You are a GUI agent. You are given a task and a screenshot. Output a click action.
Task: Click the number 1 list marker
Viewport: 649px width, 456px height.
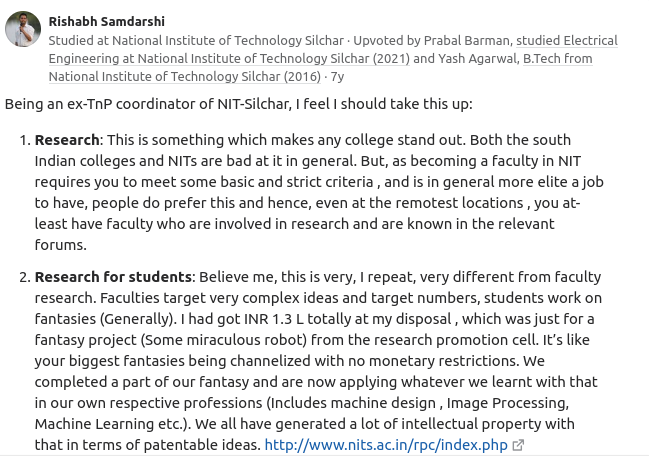coord(25,140)
